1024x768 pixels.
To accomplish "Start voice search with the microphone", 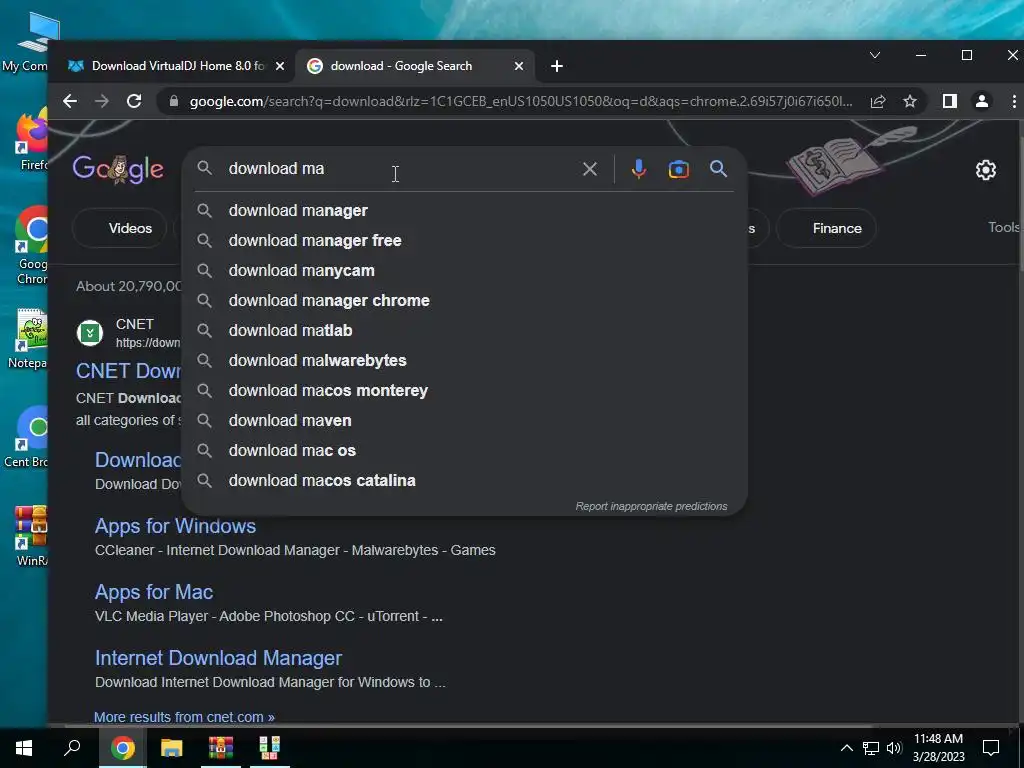I will click(639, 169).
